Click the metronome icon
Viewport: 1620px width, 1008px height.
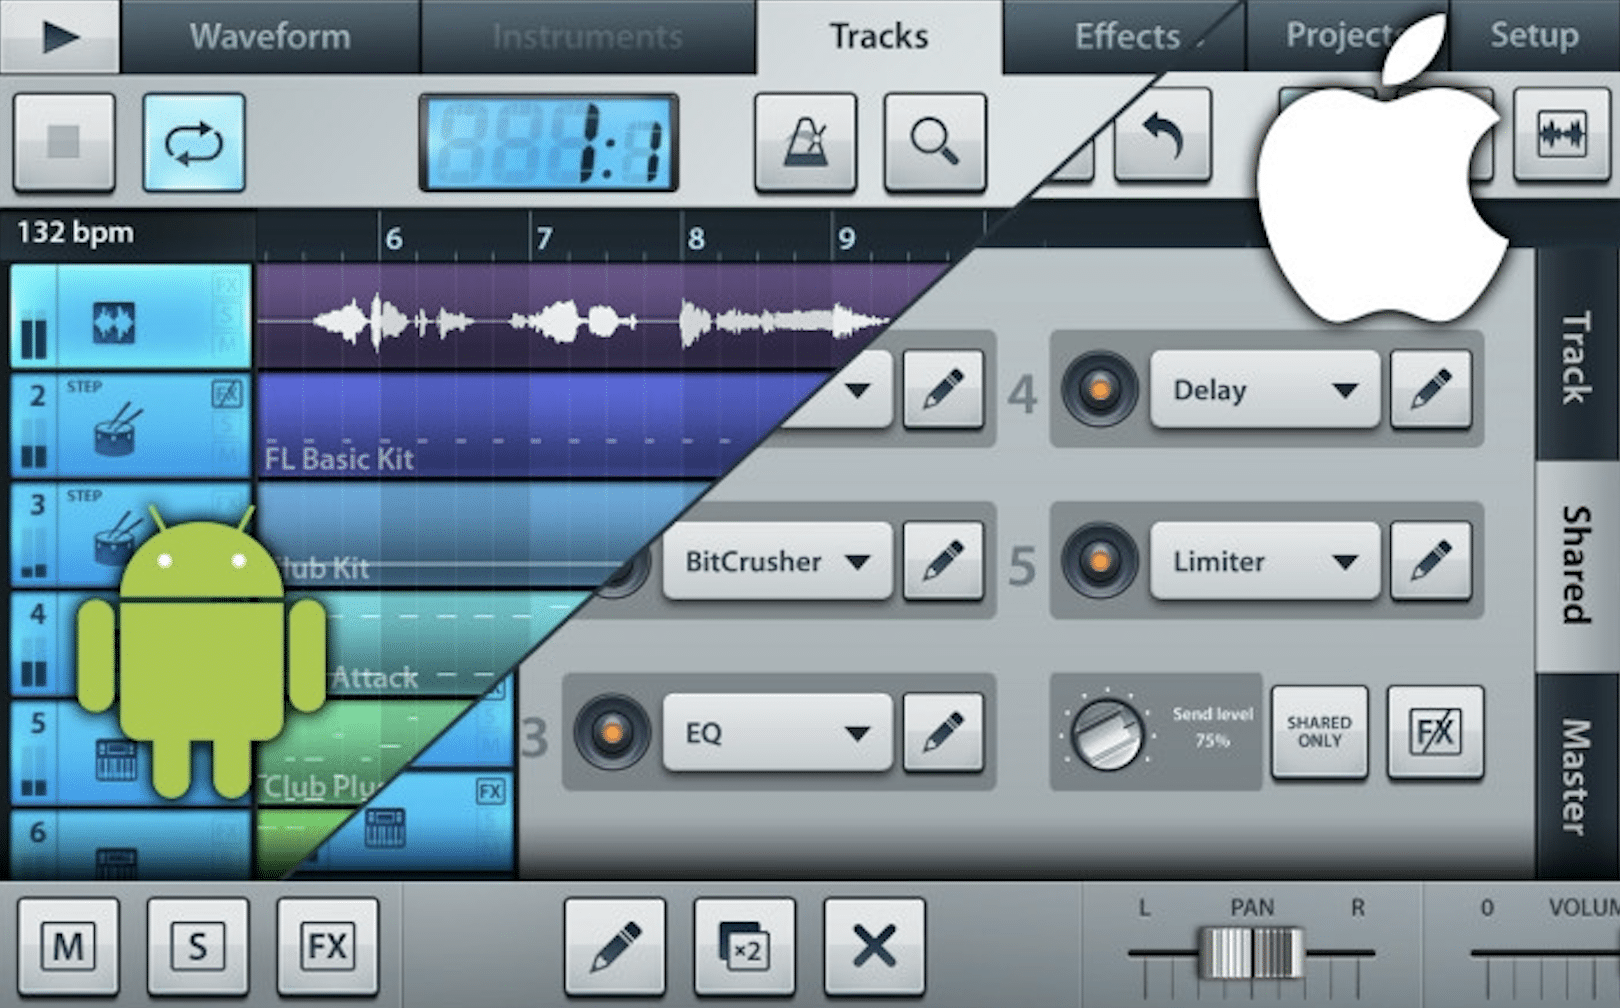(x=805, y=142)
